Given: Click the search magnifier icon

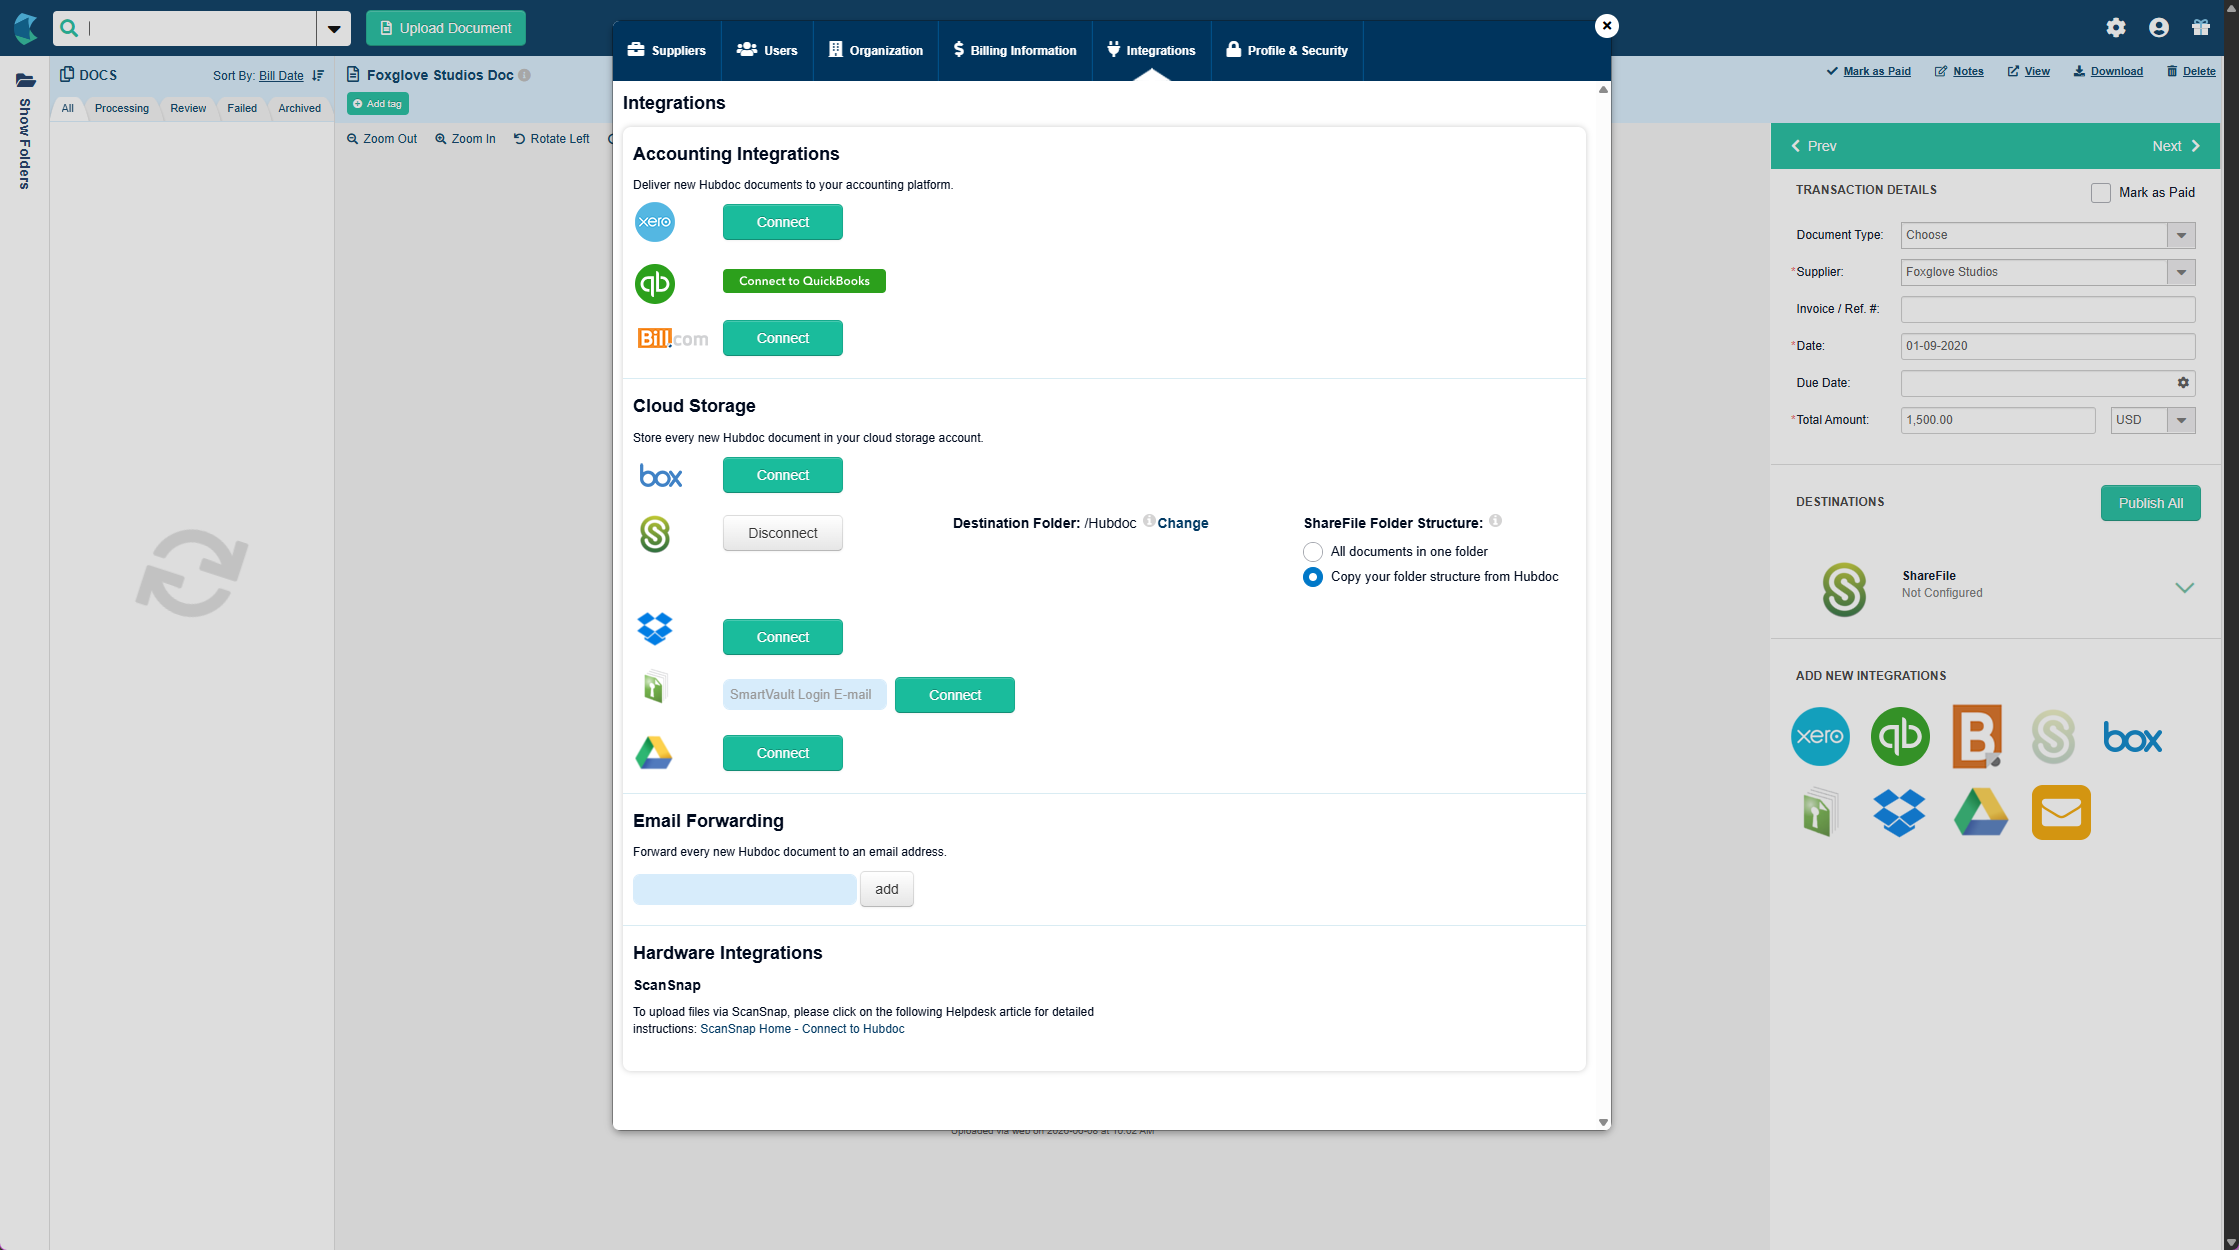Looking at the screenshot, I should coord(69,28).
